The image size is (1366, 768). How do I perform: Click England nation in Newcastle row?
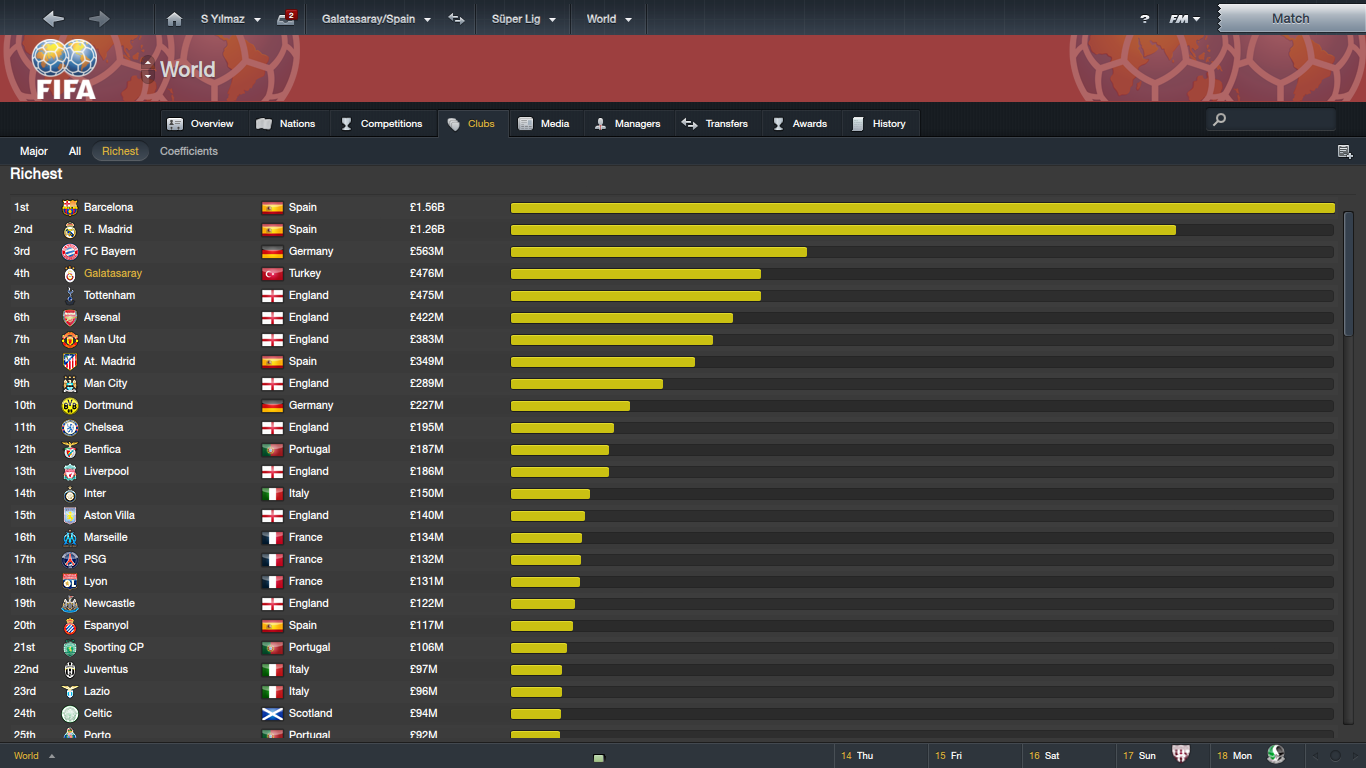pos(309,604)
